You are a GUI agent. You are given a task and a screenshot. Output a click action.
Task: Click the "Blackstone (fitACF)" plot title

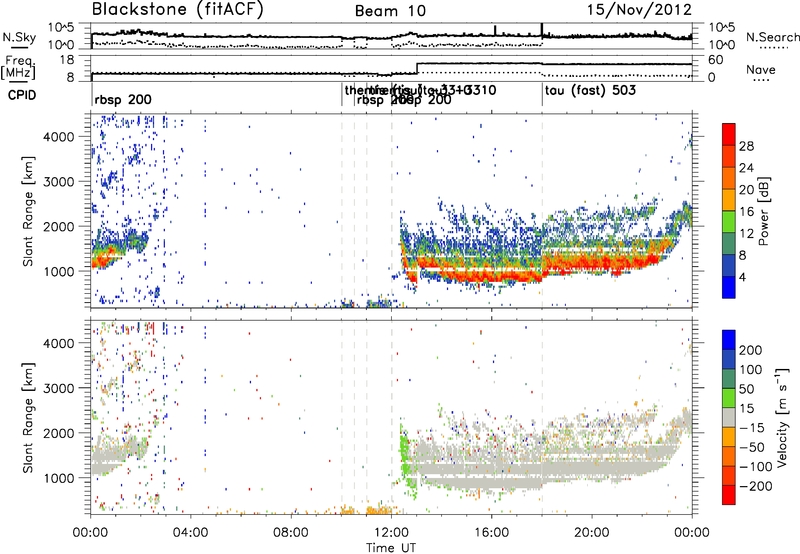pyautogui.click(x=177, y=9)
